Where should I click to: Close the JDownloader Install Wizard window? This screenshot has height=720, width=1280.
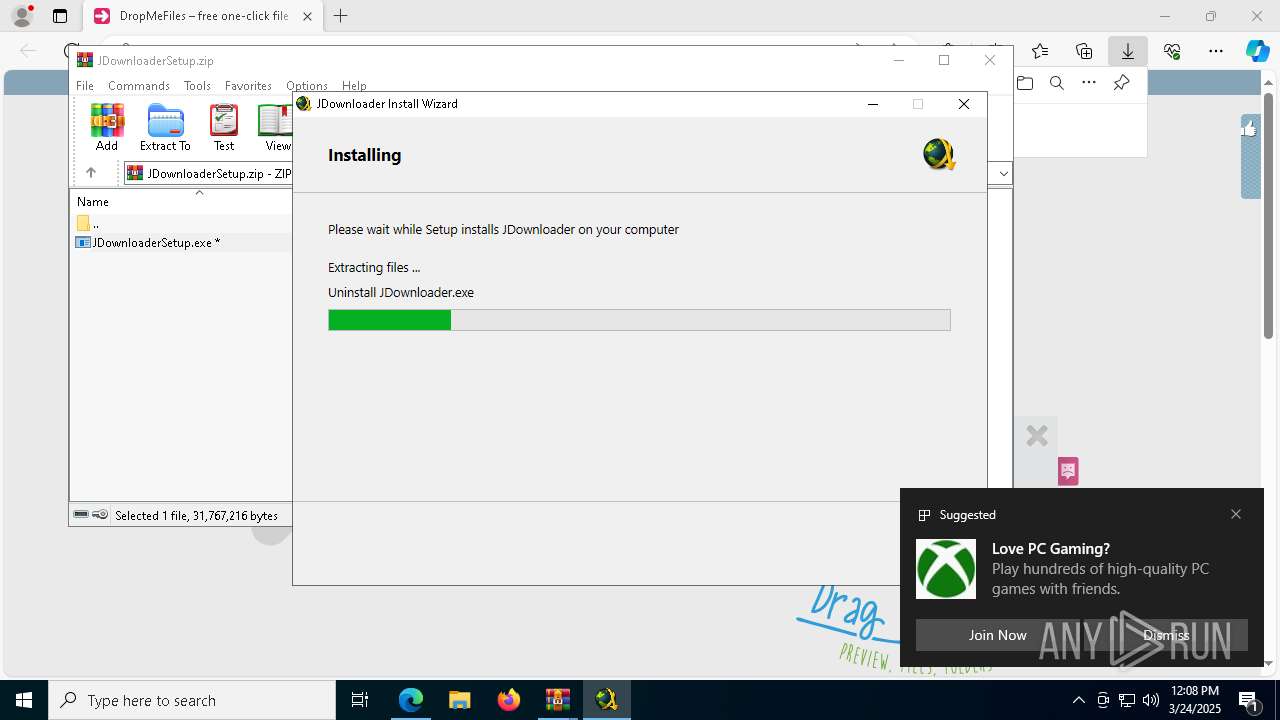[x=964, y=104]
